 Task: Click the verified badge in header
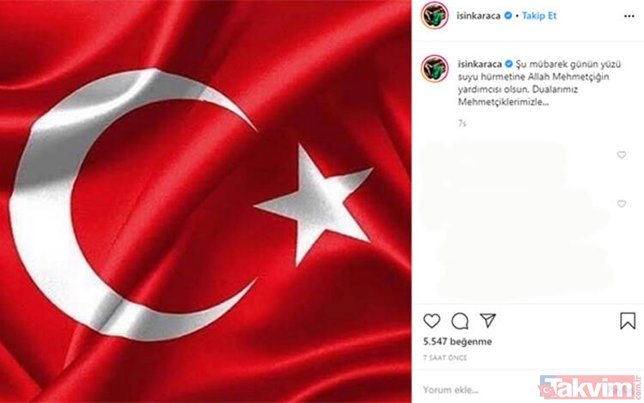click(x=508, y=16)
